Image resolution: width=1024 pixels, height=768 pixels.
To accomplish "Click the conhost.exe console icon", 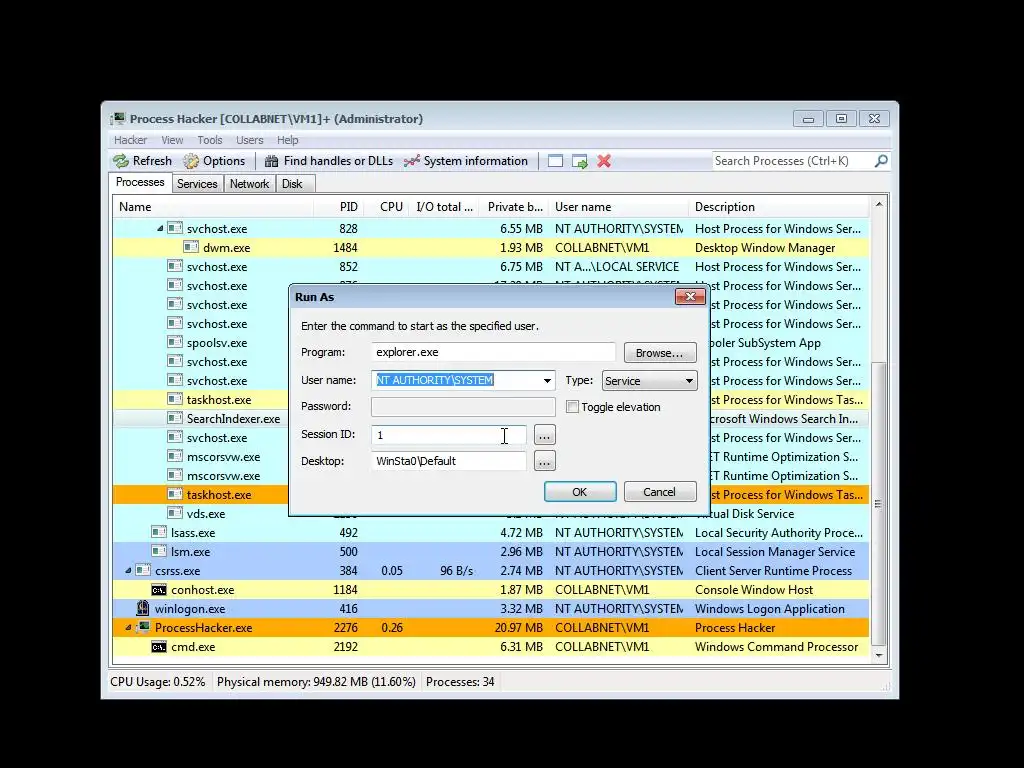I will point(159,590).
